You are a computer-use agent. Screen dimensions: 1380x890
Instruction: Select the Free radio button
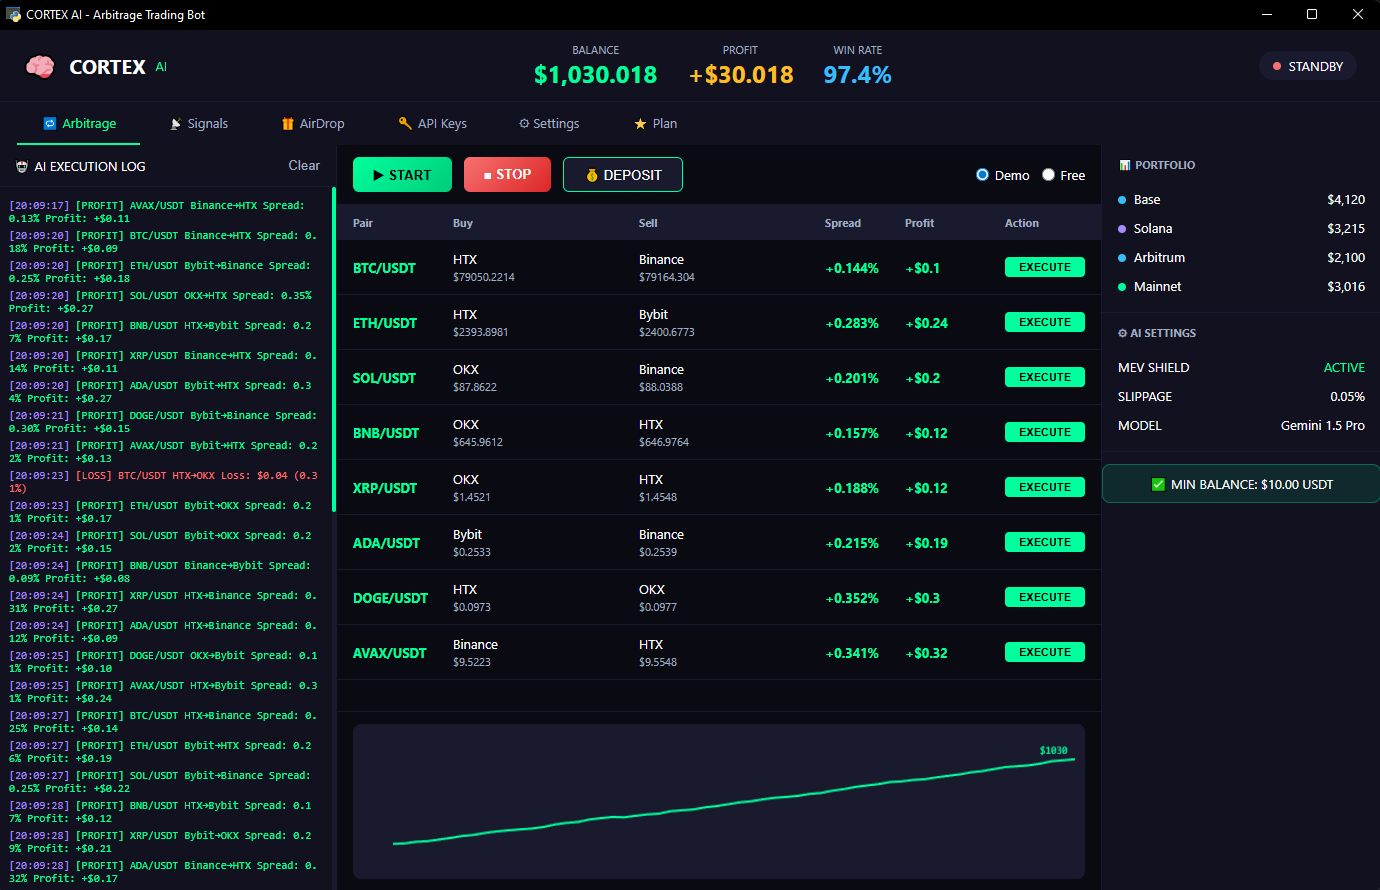[x=1048, y=175]
